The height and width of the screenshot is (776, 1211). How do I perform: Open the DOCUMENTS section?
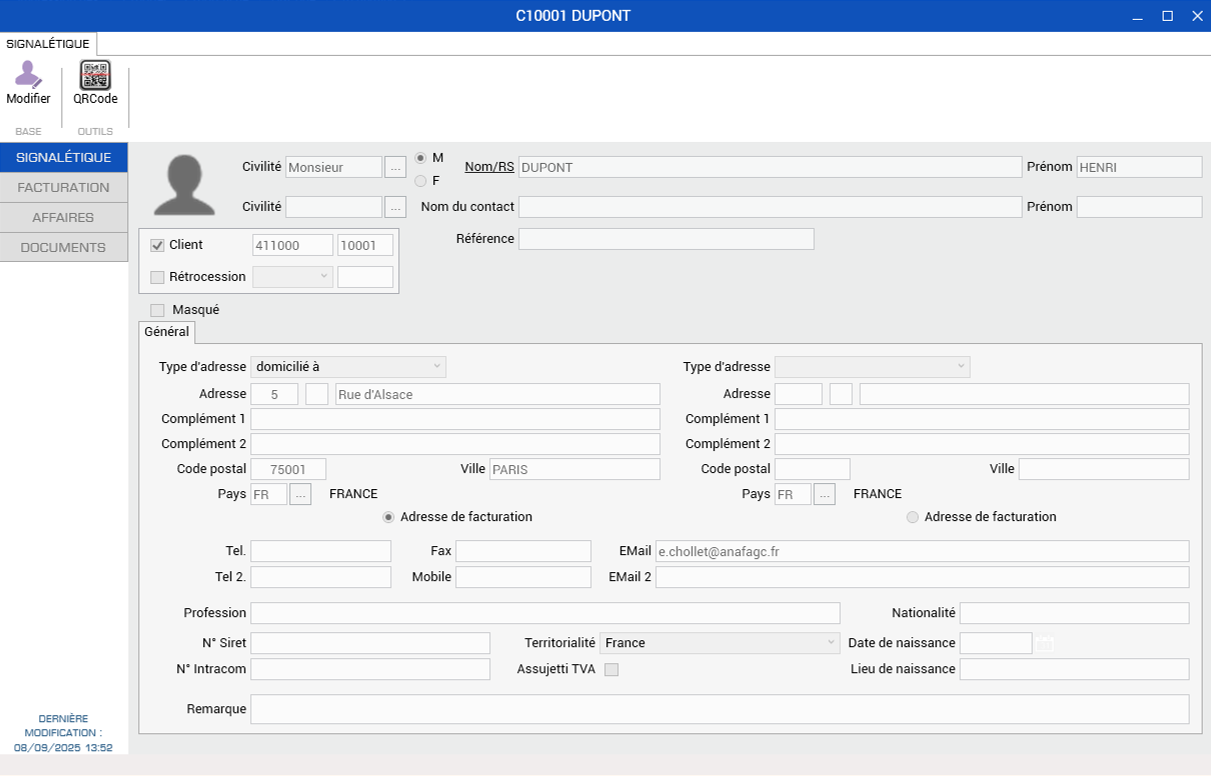pyautogui.click(x=64, y=247)
